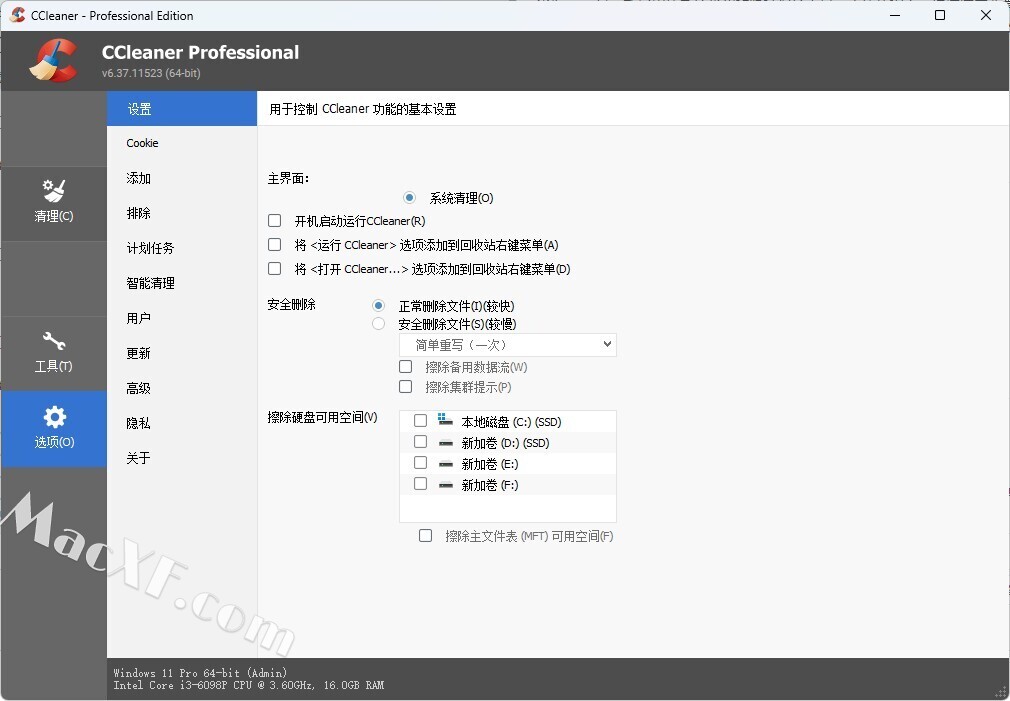
Task: Toggle 擦除集群提示(P) checkbox
Action: [405, 387]
